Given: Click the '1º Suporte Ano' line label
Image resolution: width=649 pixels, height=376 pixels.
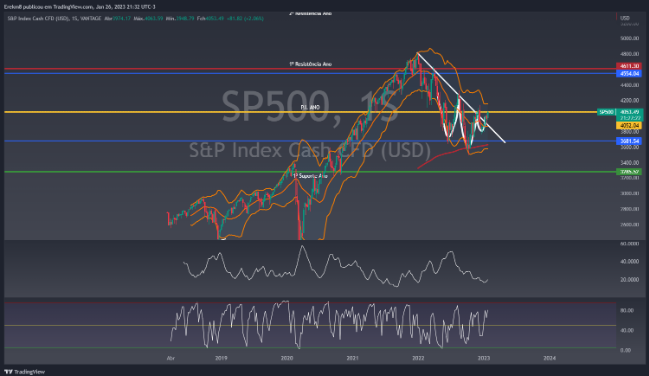Looking at the screenshot, I should point(310,176).
